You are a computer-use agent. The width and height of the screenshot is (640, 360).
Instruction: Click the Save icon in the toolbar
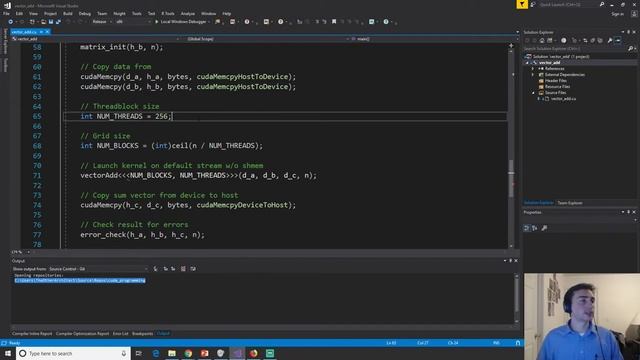coord(51,22)
